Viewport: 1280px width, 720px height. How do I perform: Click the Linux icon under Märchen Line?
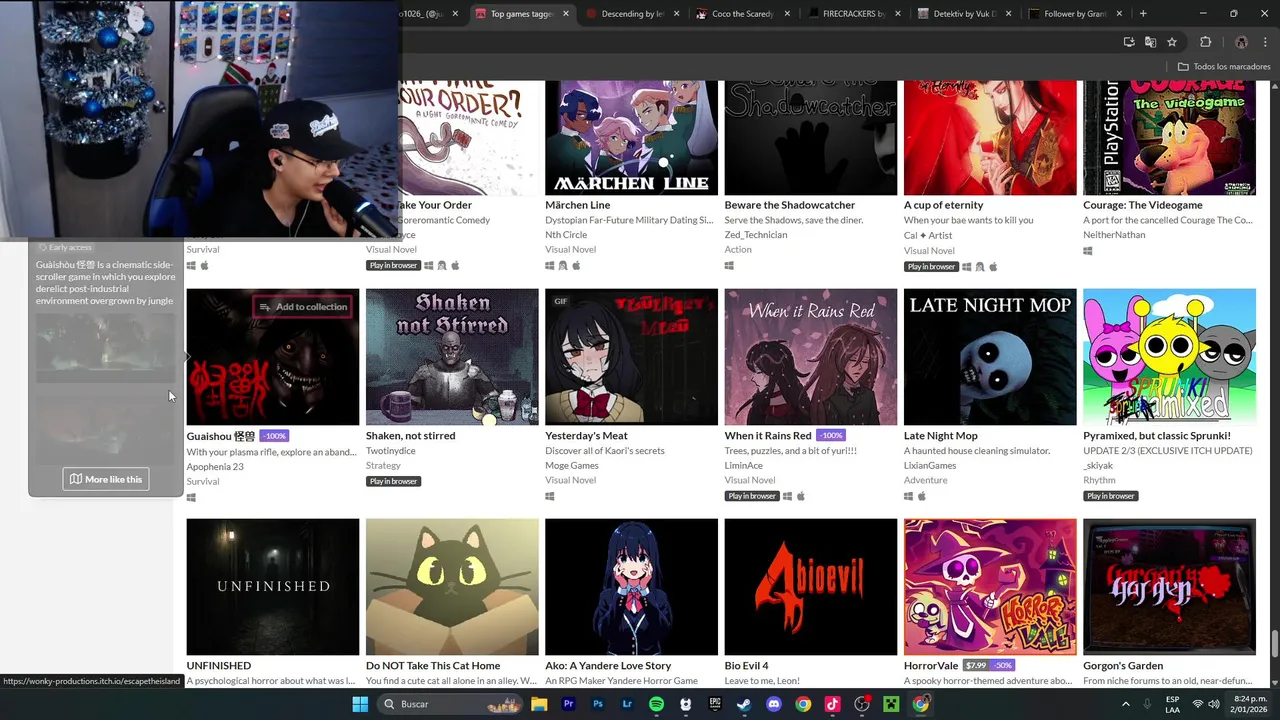563,266
